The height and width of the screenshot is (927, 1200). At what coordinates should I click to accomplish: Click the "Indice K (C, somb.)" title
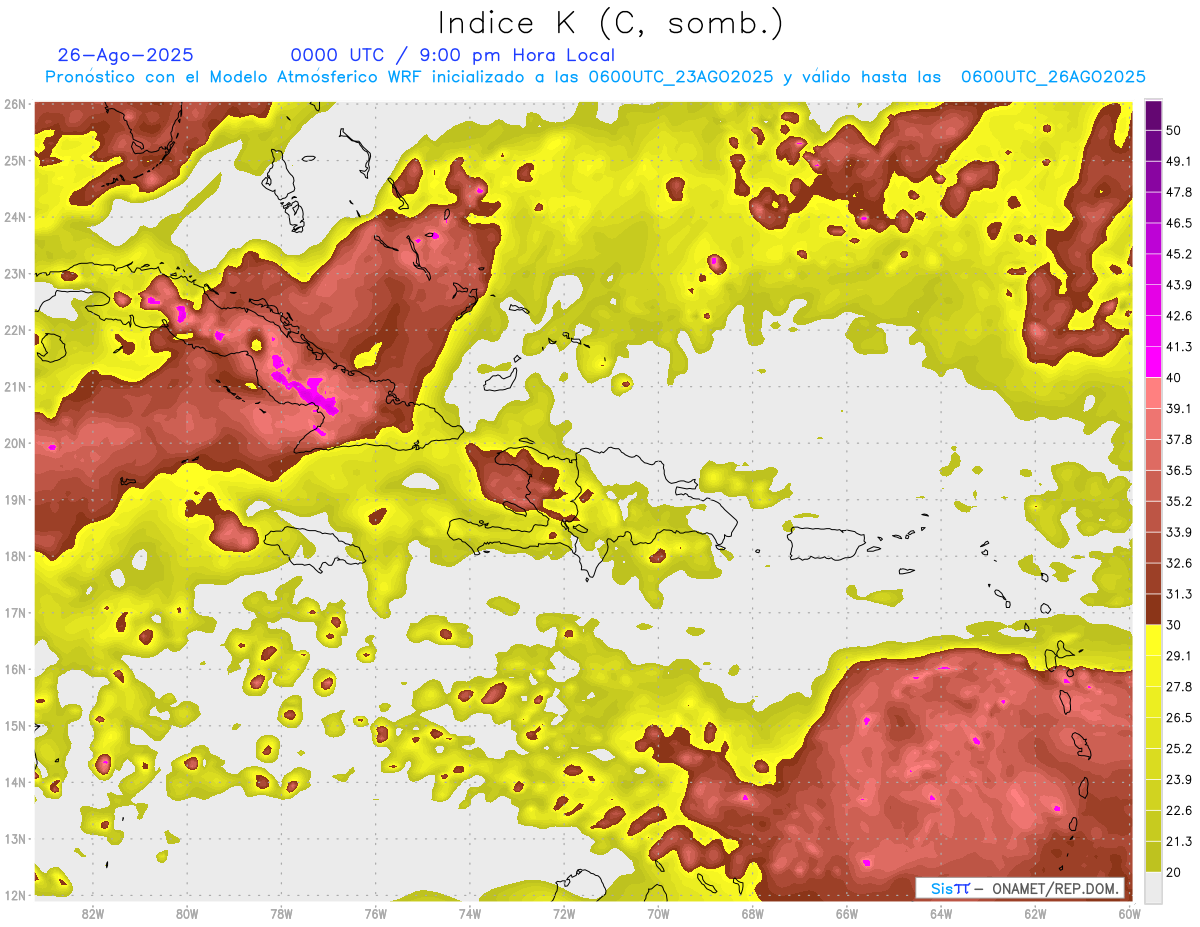point(610,23)
